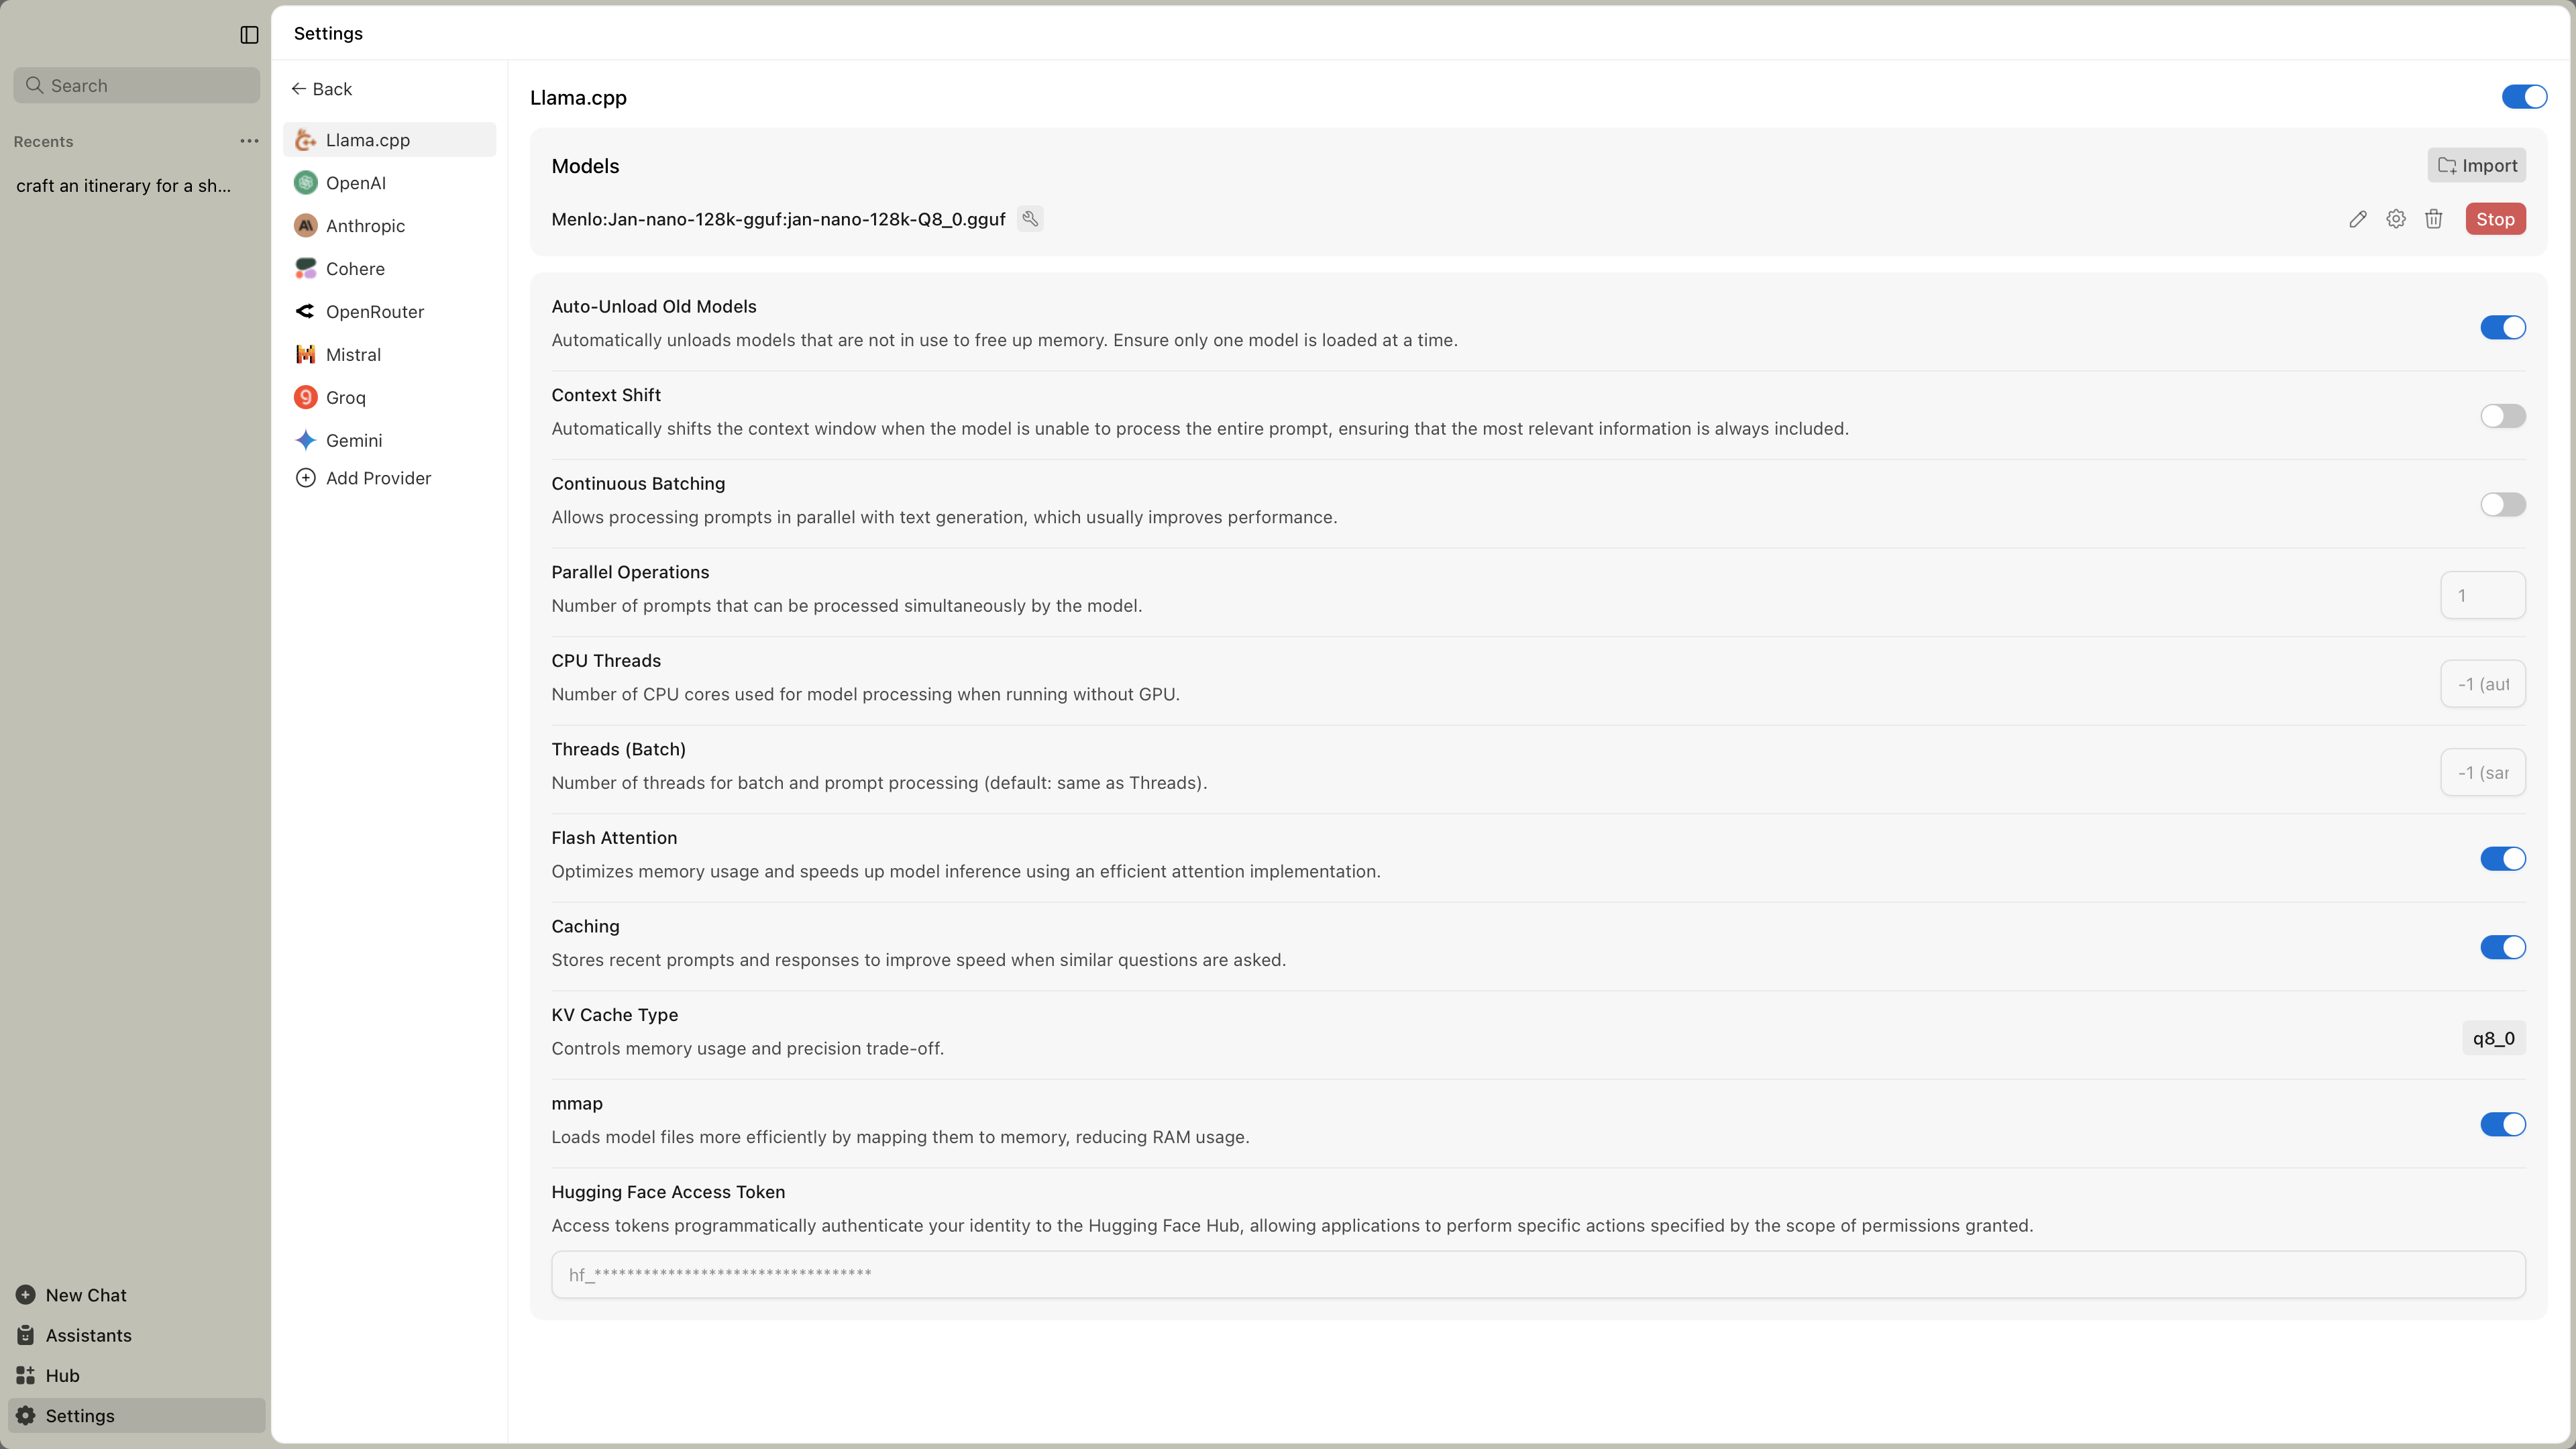Open model settings gear icon
The height and width of the screenshot is (1449, 2576).
tap(2395, 219)
